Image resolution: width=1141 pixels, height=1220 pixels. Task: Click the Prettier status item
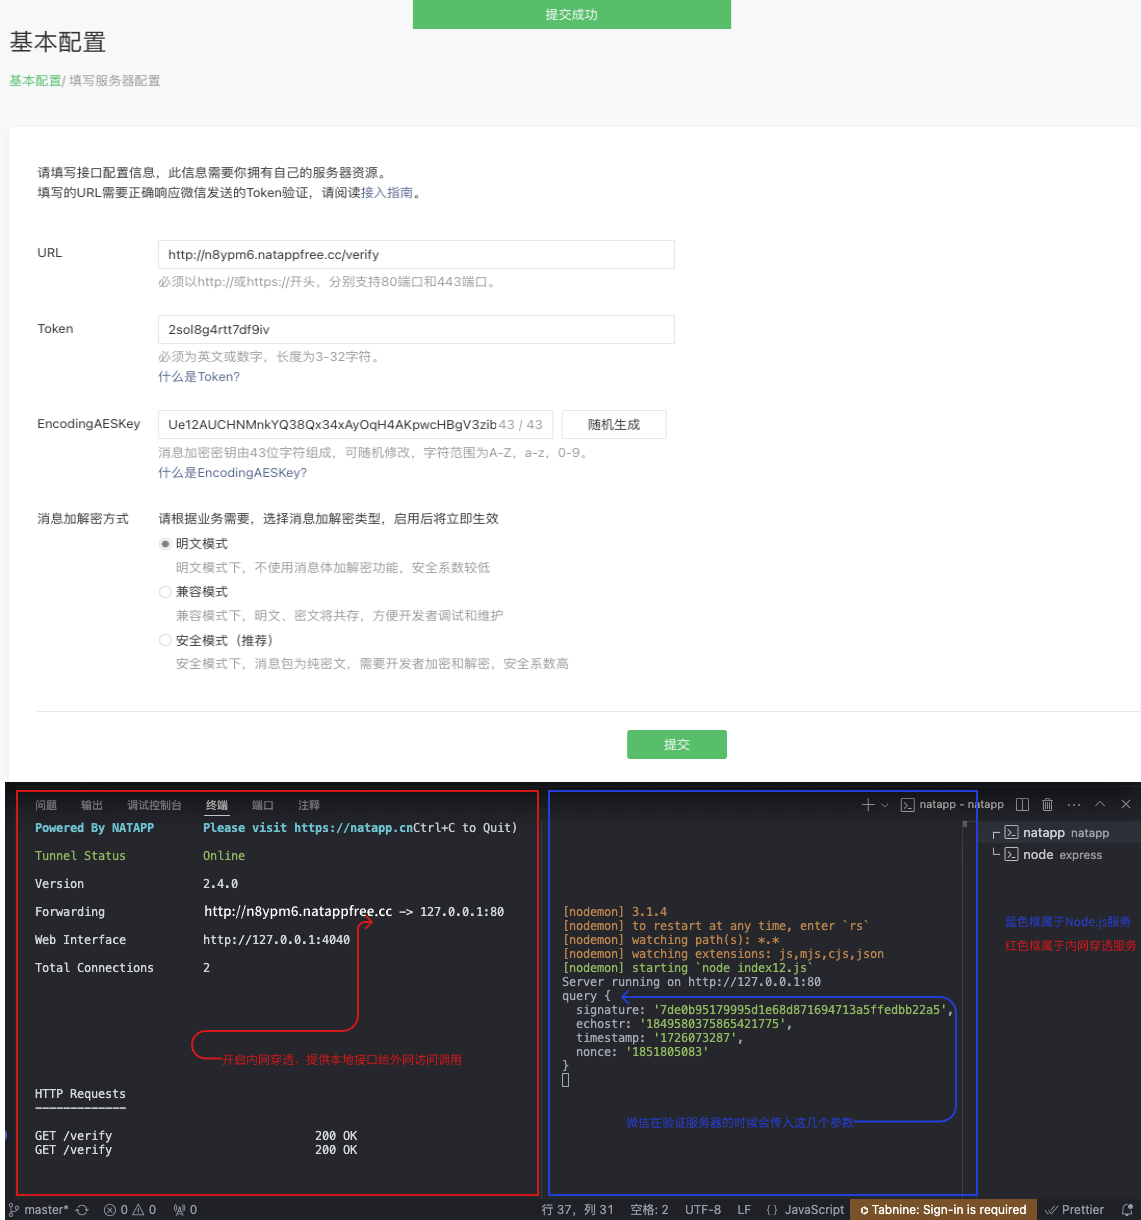(1075, 1210)
